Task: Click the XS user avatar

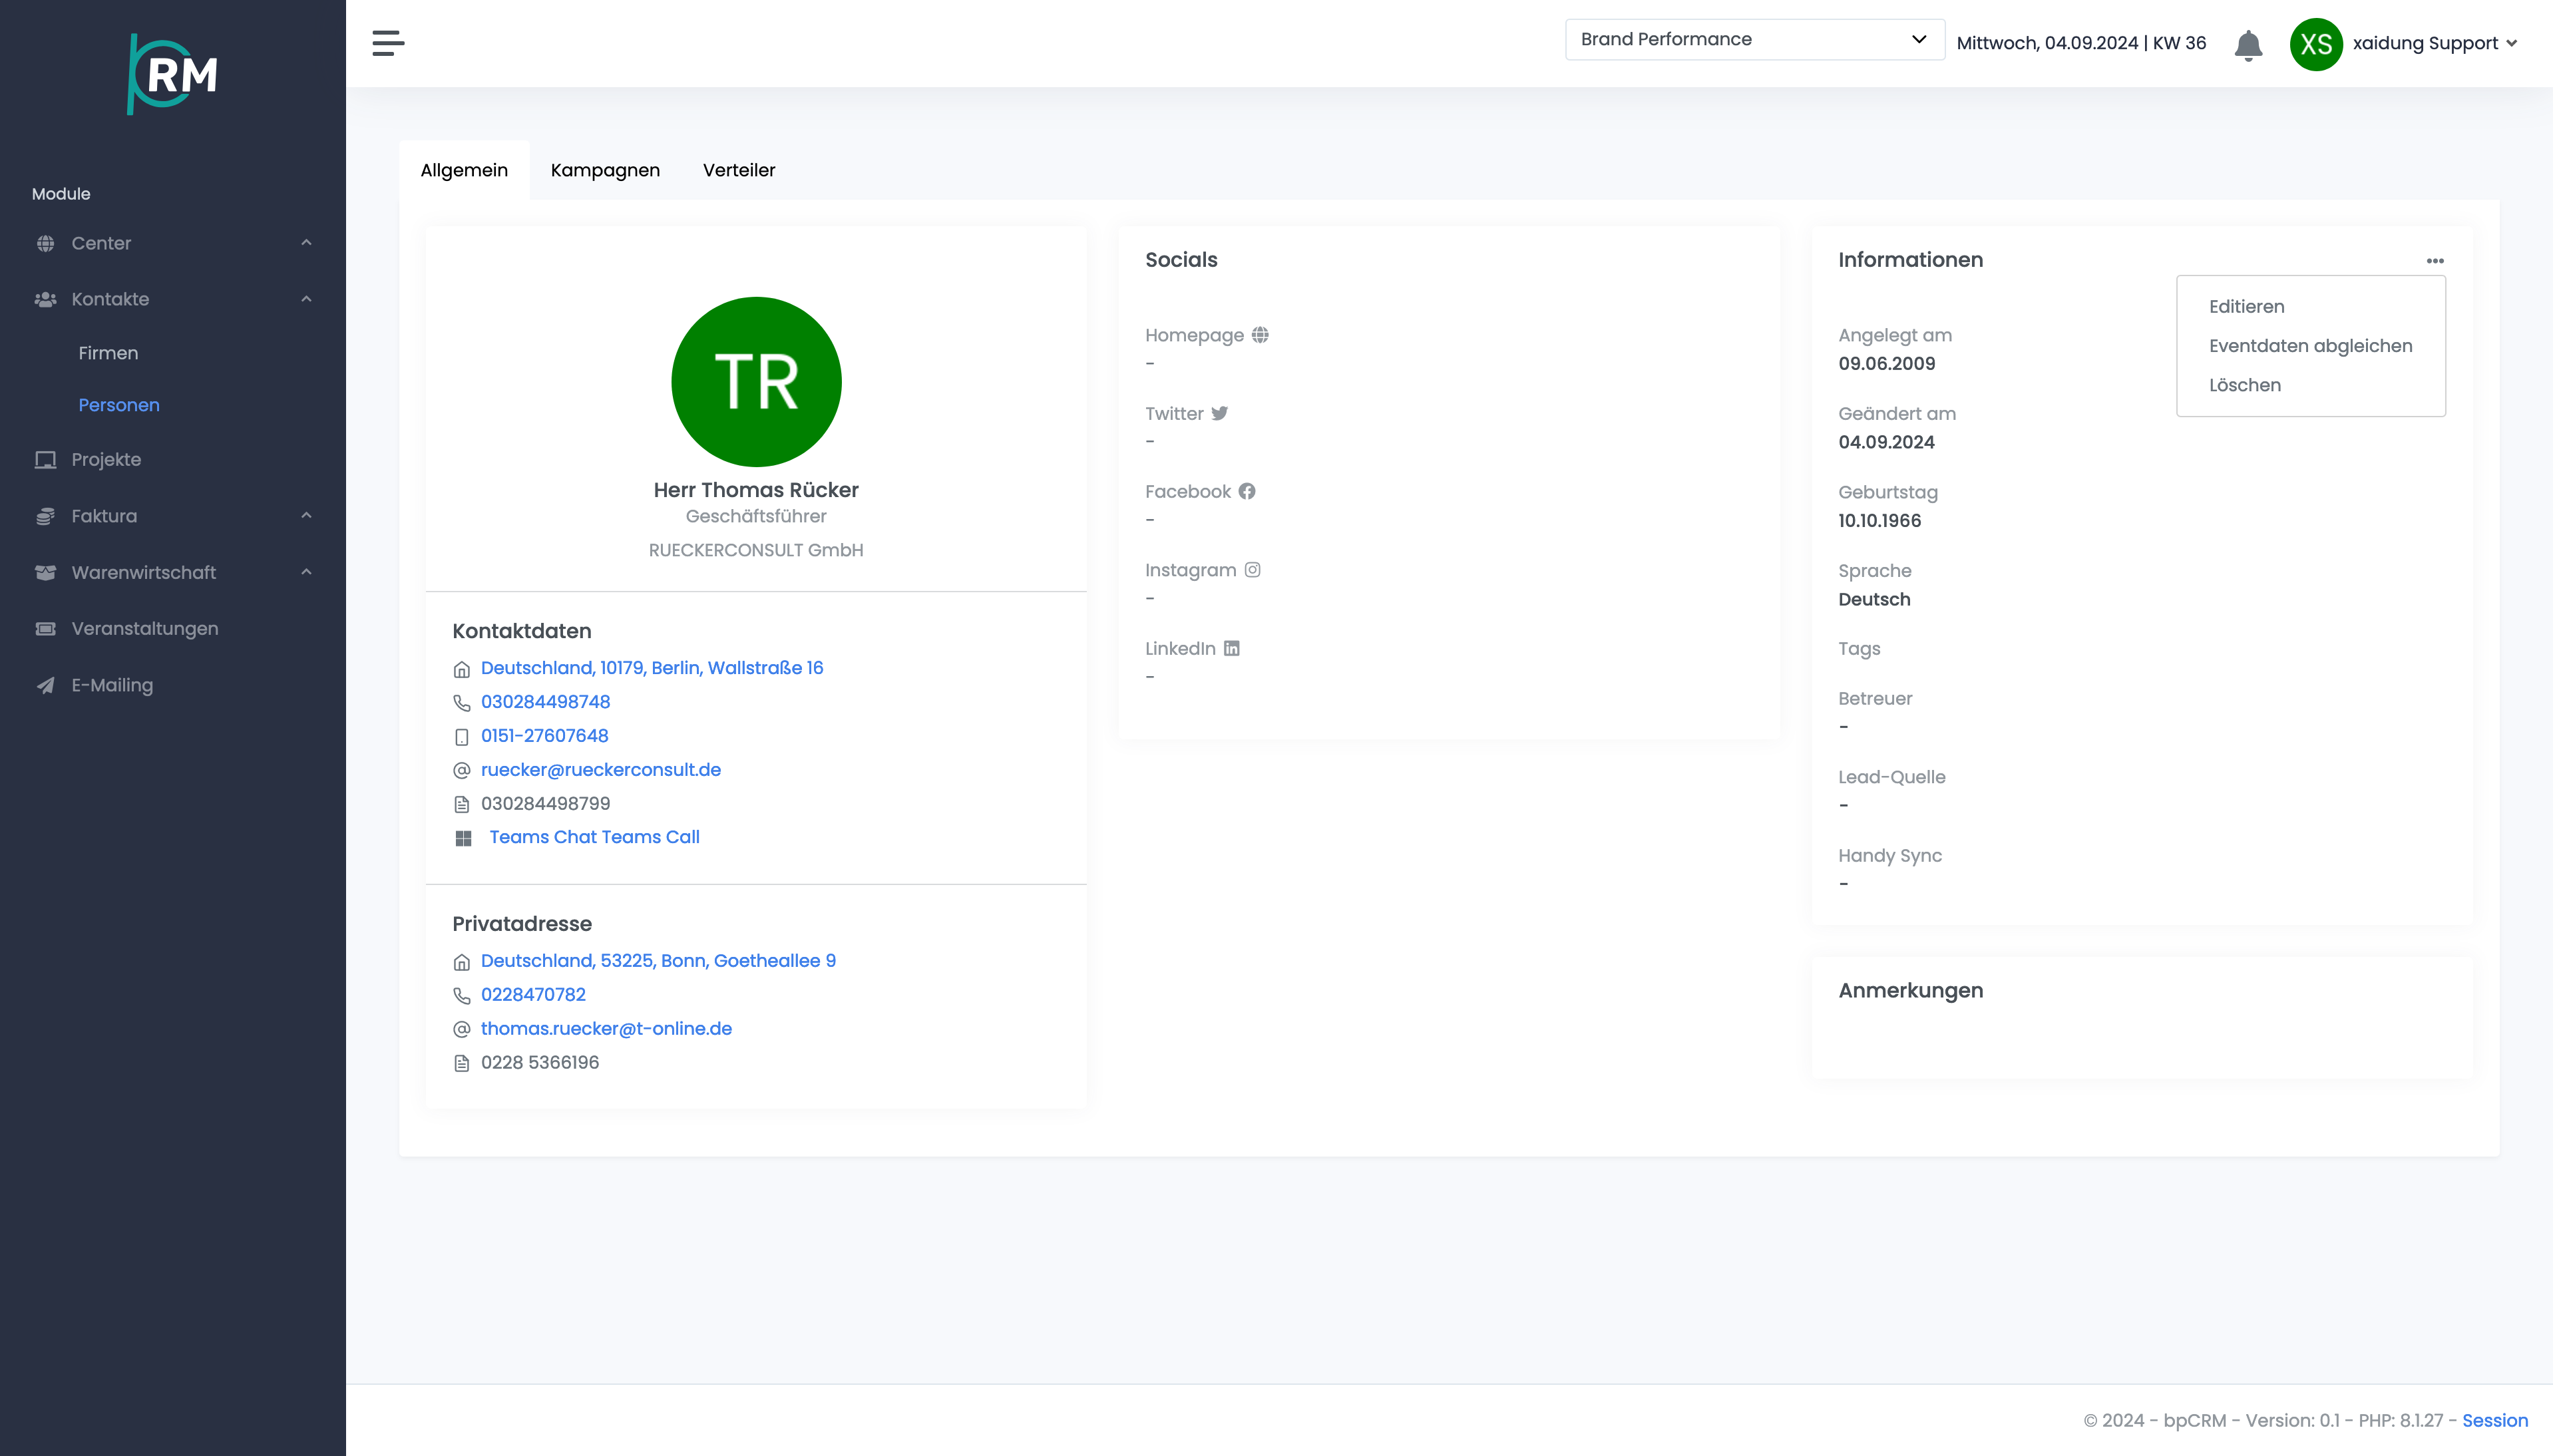Action: coord(2316,44)
